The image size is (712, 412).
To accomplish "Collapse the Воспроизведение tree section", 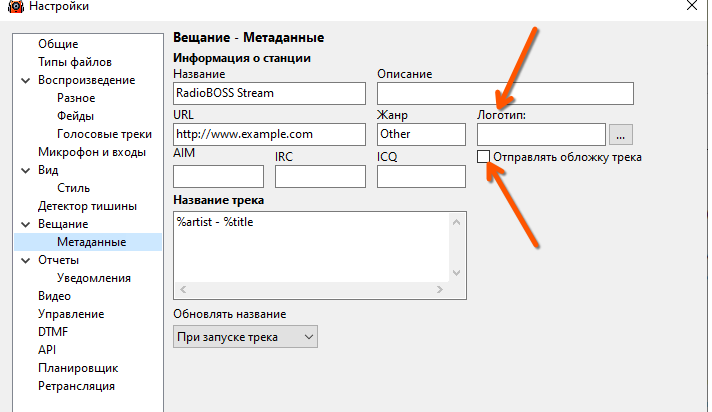I will click(25, 80).
